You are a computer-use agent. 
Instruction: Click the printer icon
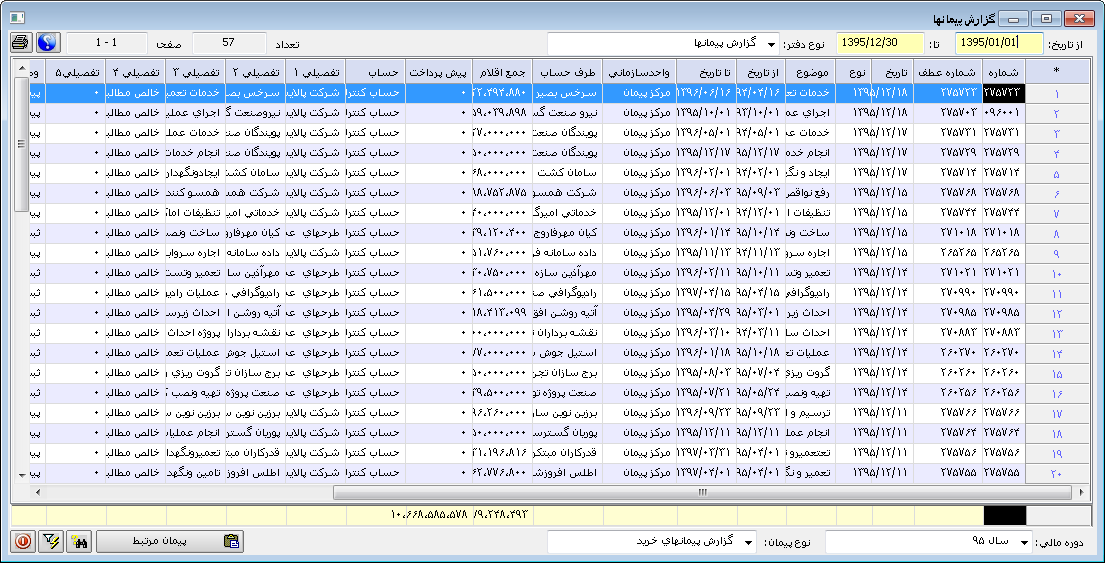tap(20, 43)
